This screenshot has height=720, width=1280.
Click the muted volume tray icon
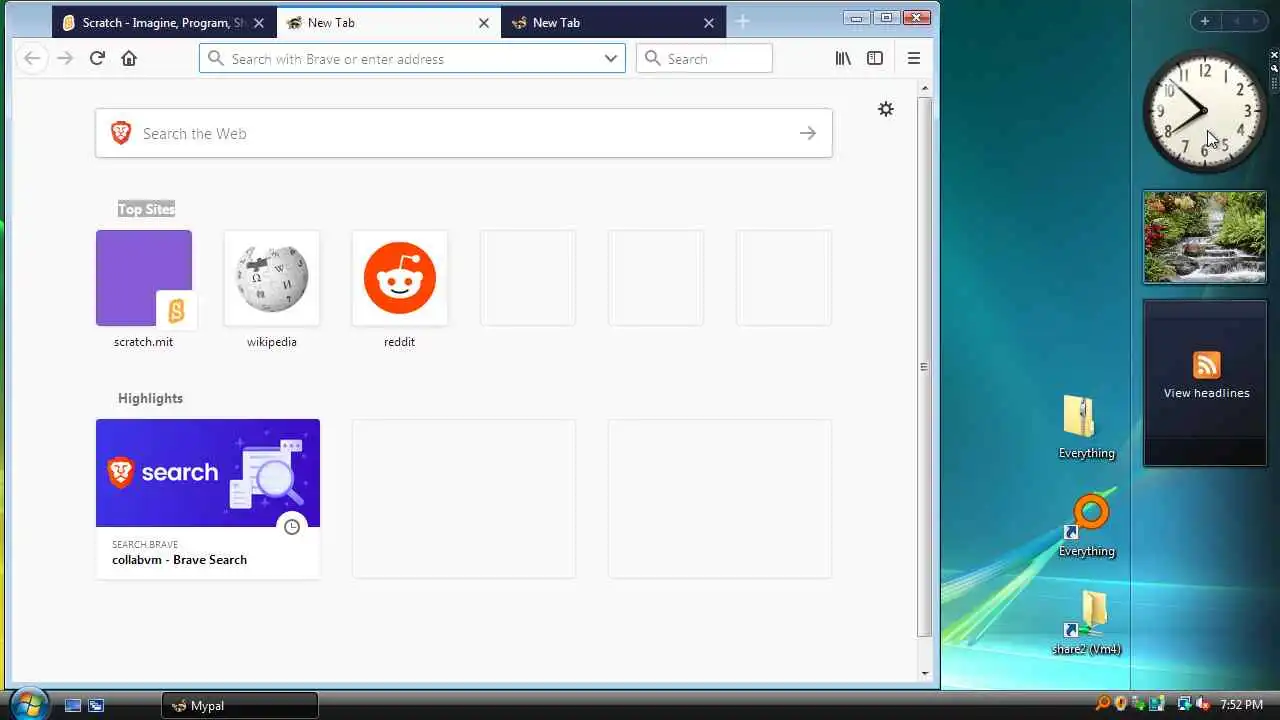[x=1203, y=705]
